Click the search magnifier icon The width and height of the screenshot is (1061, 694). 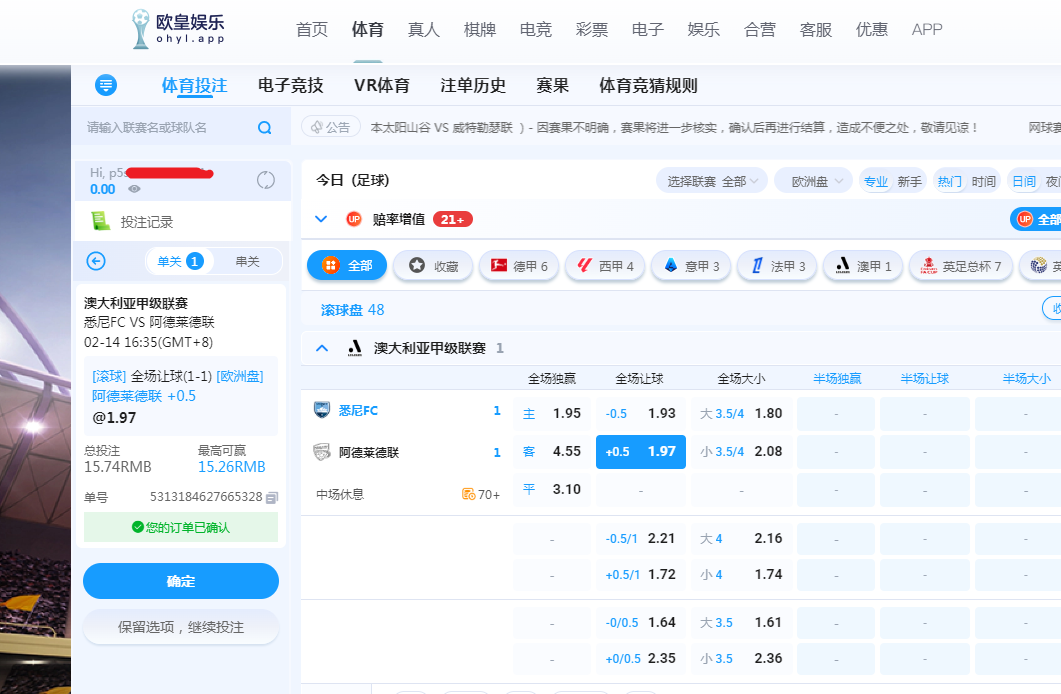pyautogui.click(x=265, y=128)
